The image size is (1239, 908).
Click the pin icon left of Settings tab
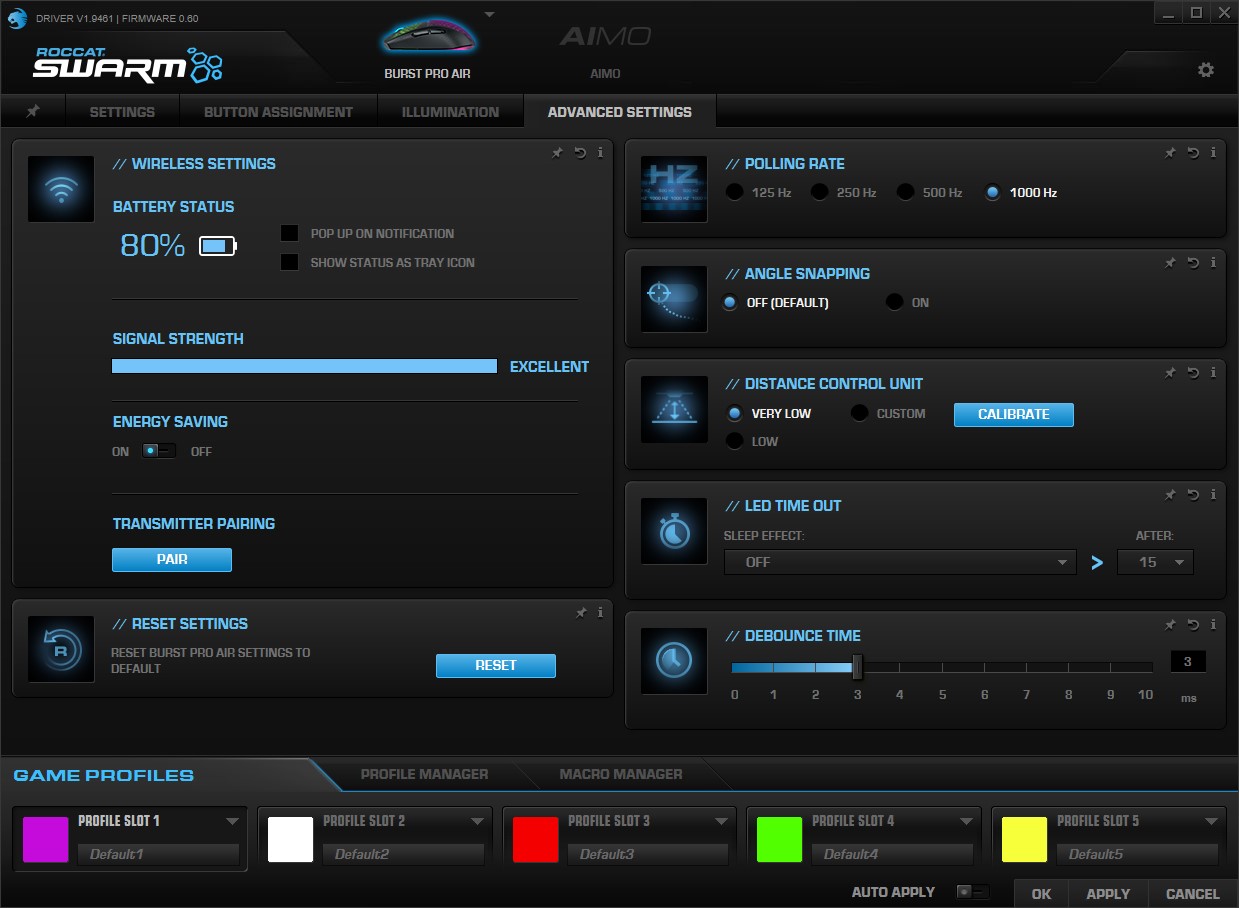point(33,111)
